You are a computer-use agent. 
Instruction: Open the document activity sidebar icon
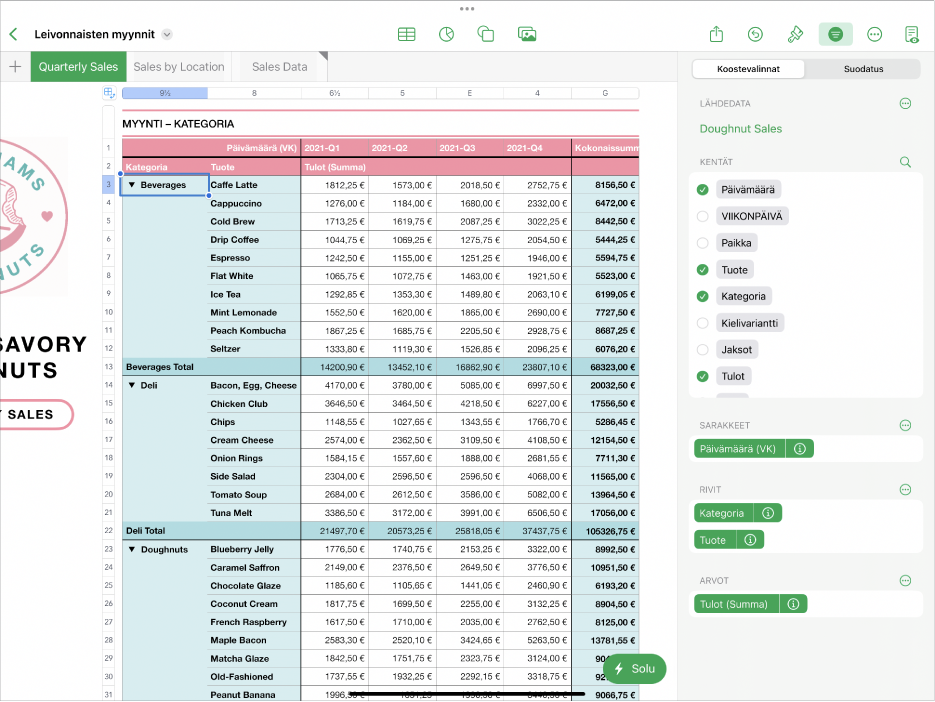(x=912, y=35)
